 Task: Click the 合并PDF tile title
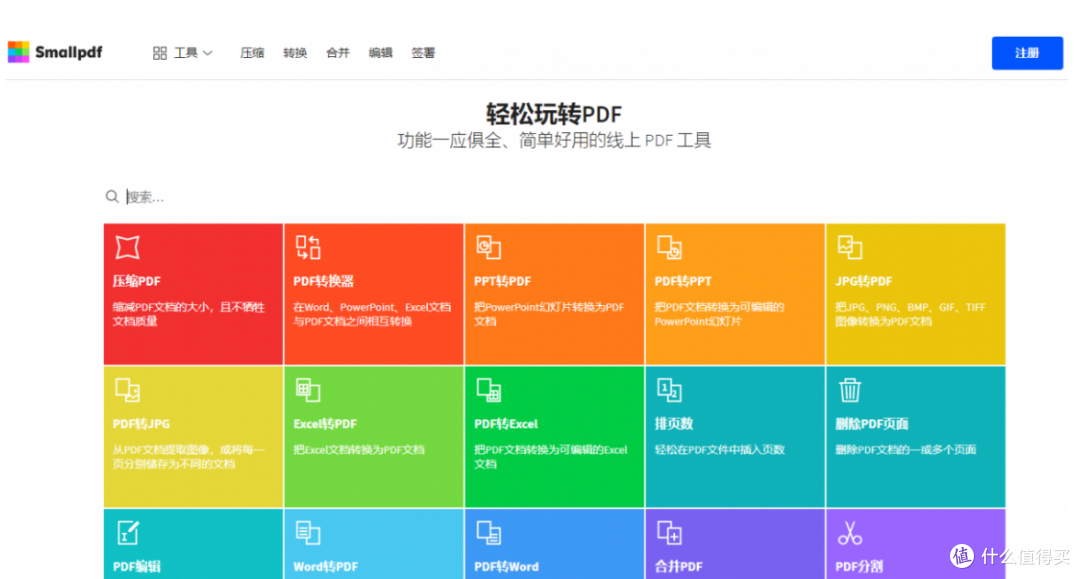click(x=678, y=567)
